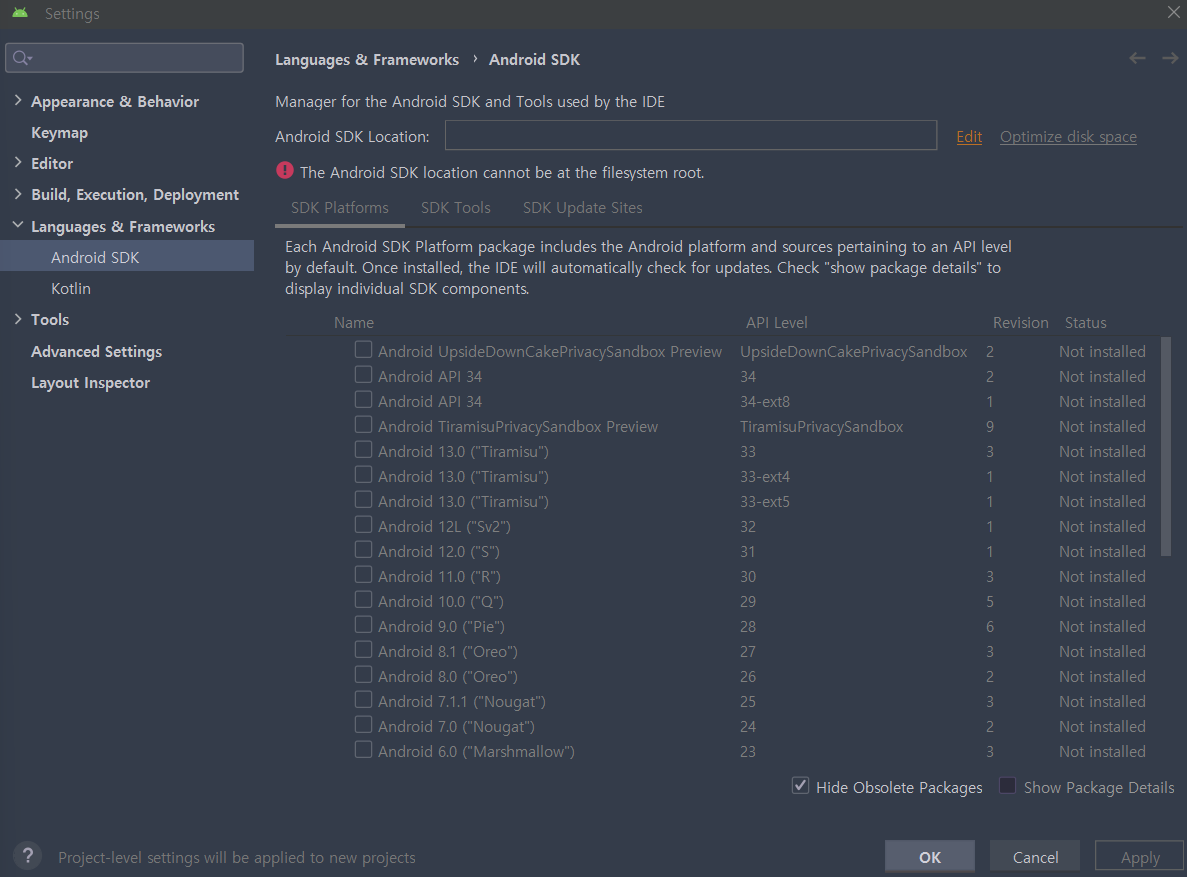
Task: Switch to SDK Platforms tab
Action: [339, 208]
